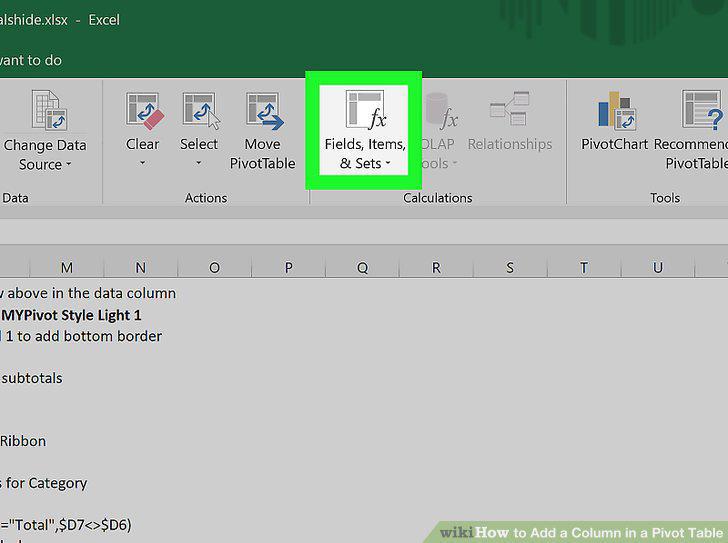
Task: Select column Q header
Action: [362, 267]
